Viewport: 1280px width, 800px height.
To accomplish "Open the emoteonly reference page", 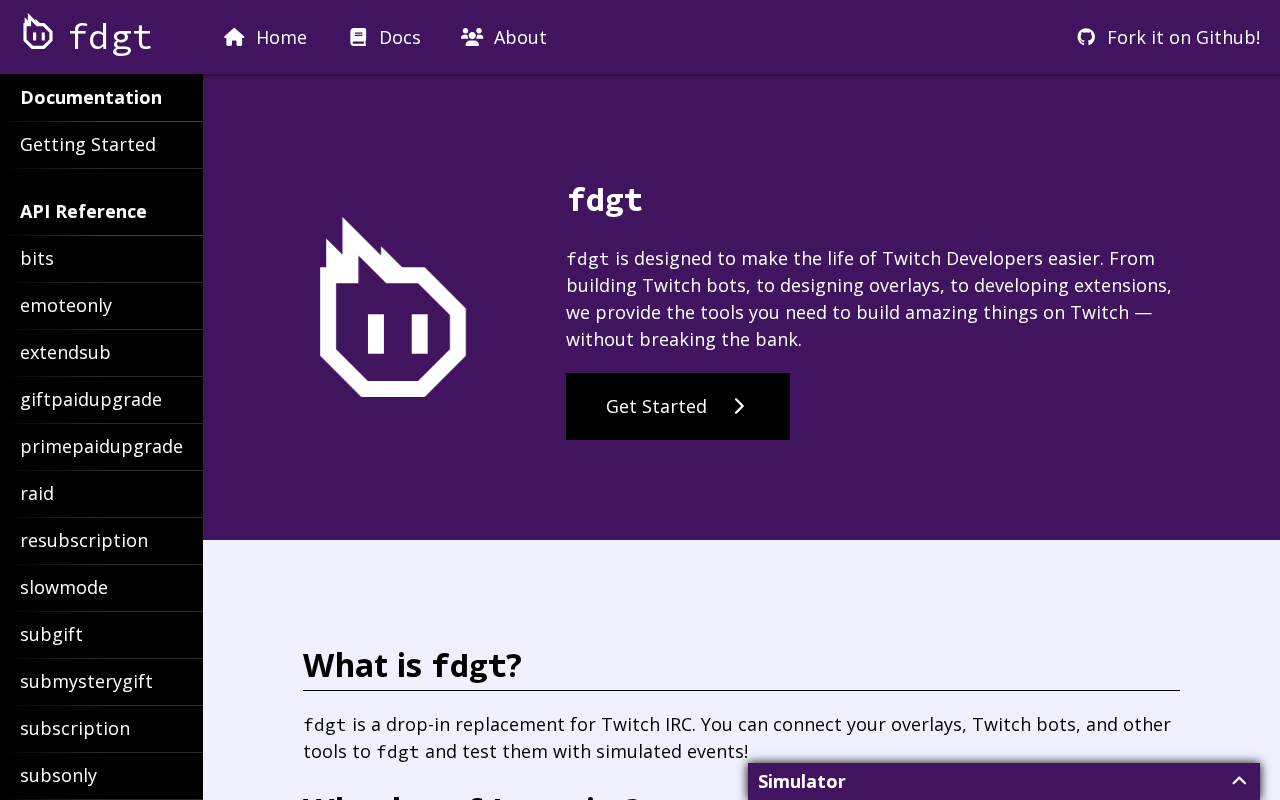I will coord(66,305).
